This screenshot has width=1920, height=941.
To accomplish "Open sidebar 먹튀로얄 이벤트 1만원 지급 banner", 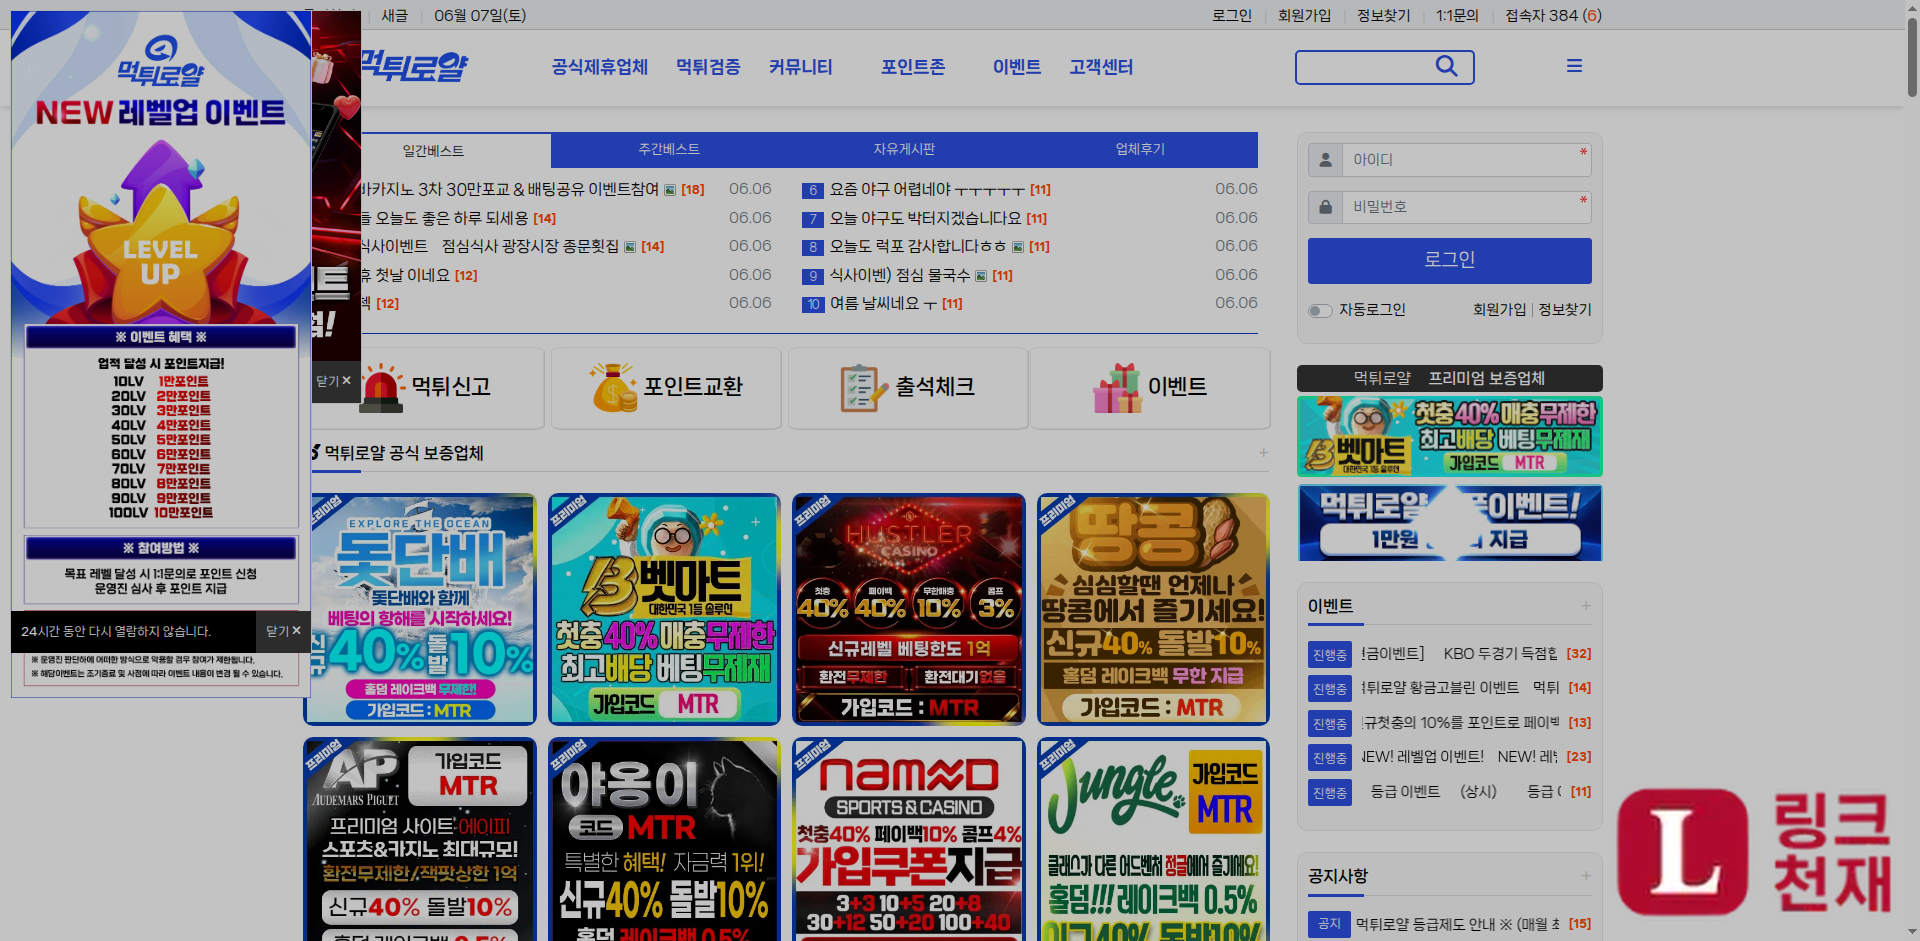I will pyautogui.click(x=1449, y=523).
